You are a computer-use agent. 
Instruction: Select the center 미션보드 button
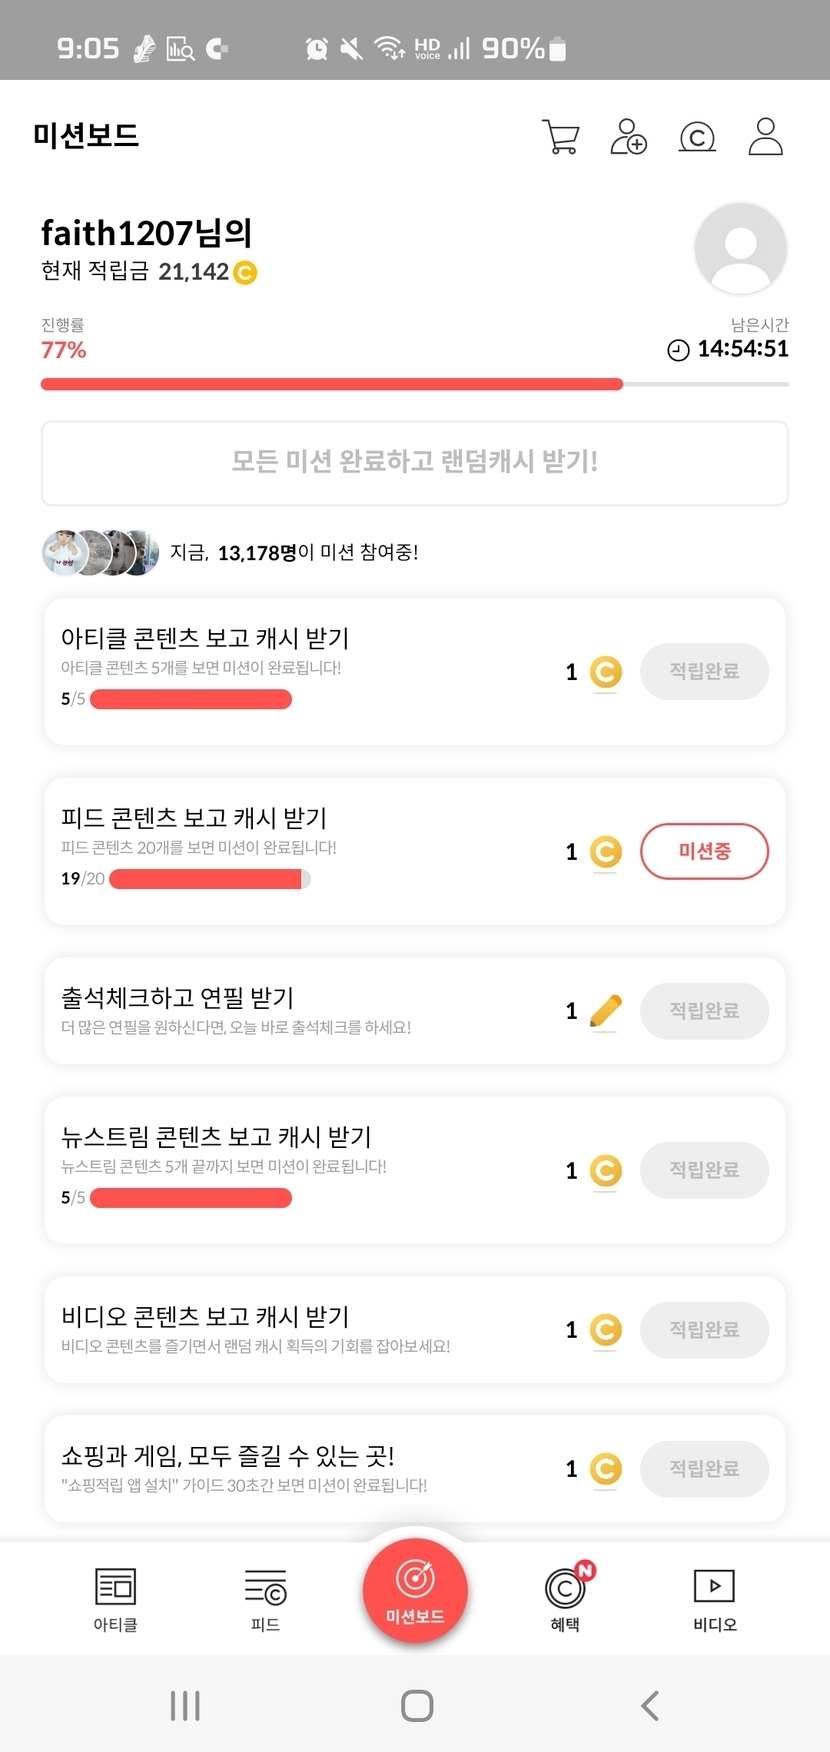(x=415, y=1590)
